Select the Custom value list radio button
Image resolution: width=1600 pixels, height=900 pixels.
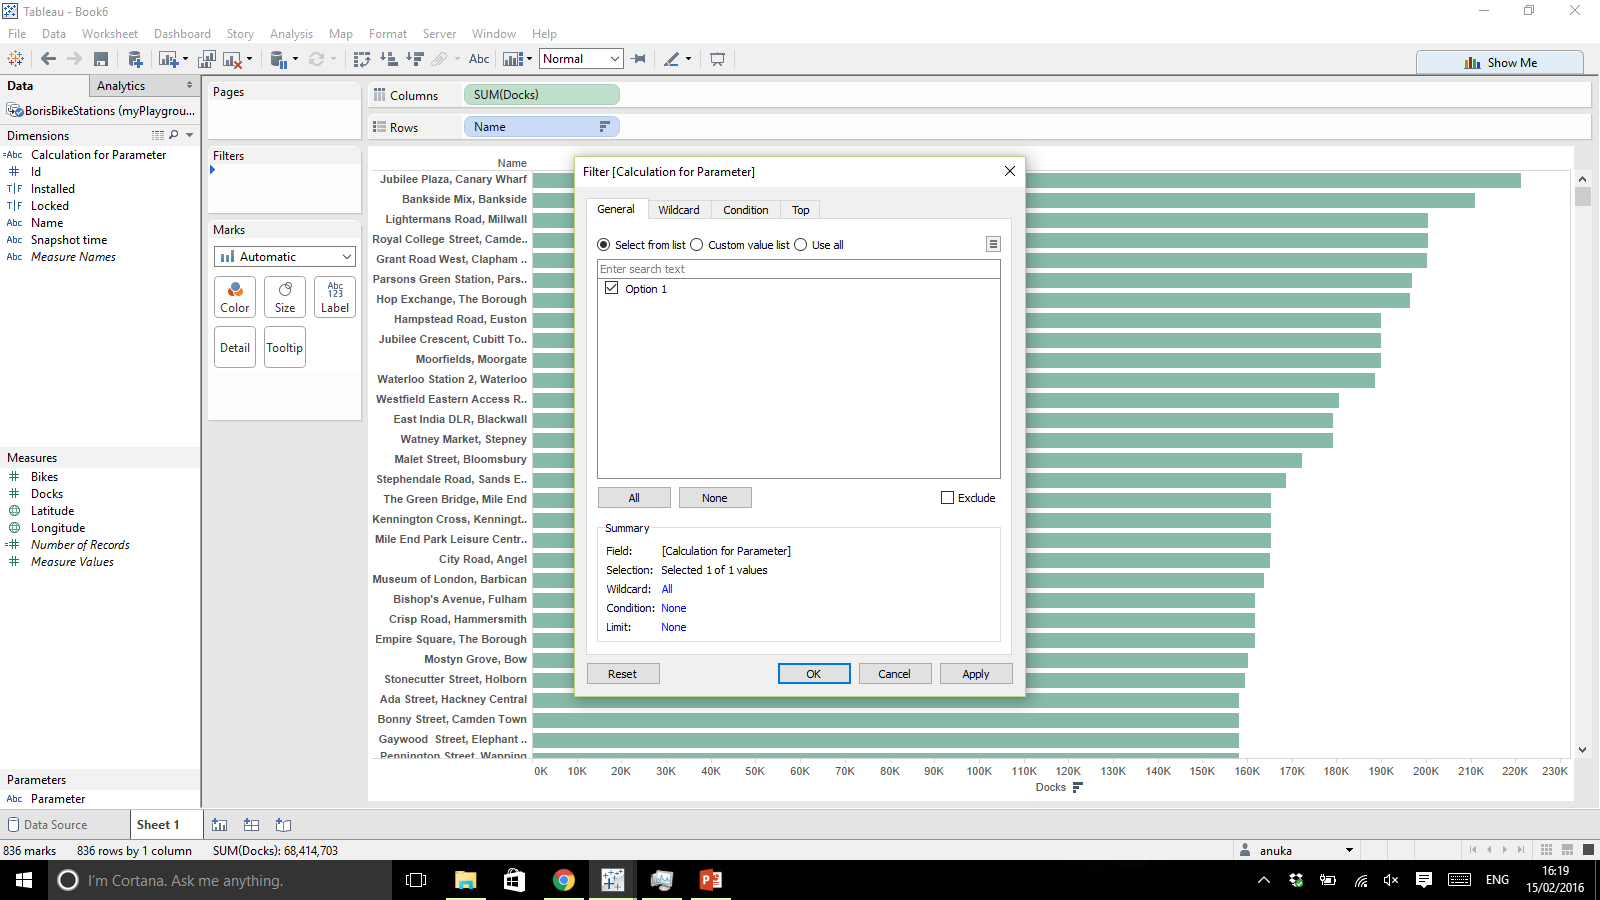click(697, 245)
